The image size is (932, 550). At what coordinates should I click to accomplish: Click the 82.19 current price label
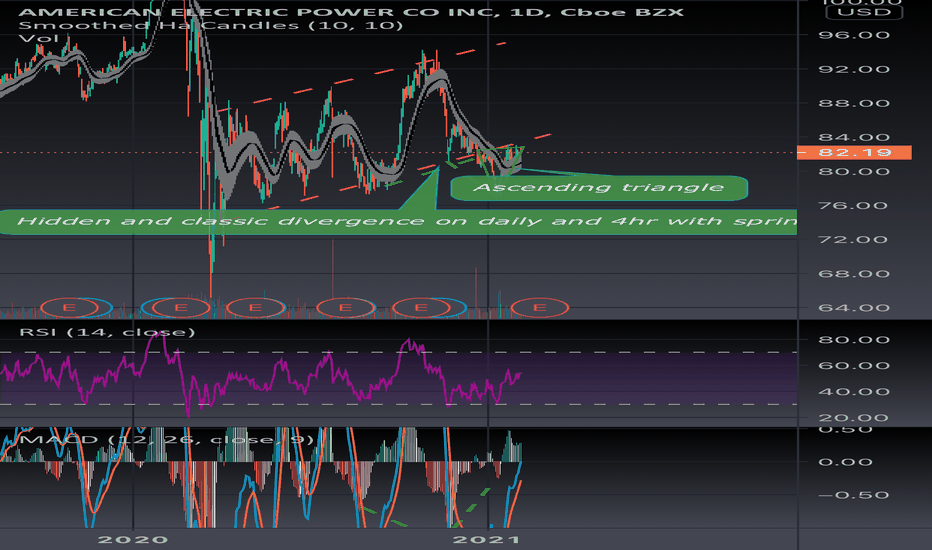[x=854, y=152]
